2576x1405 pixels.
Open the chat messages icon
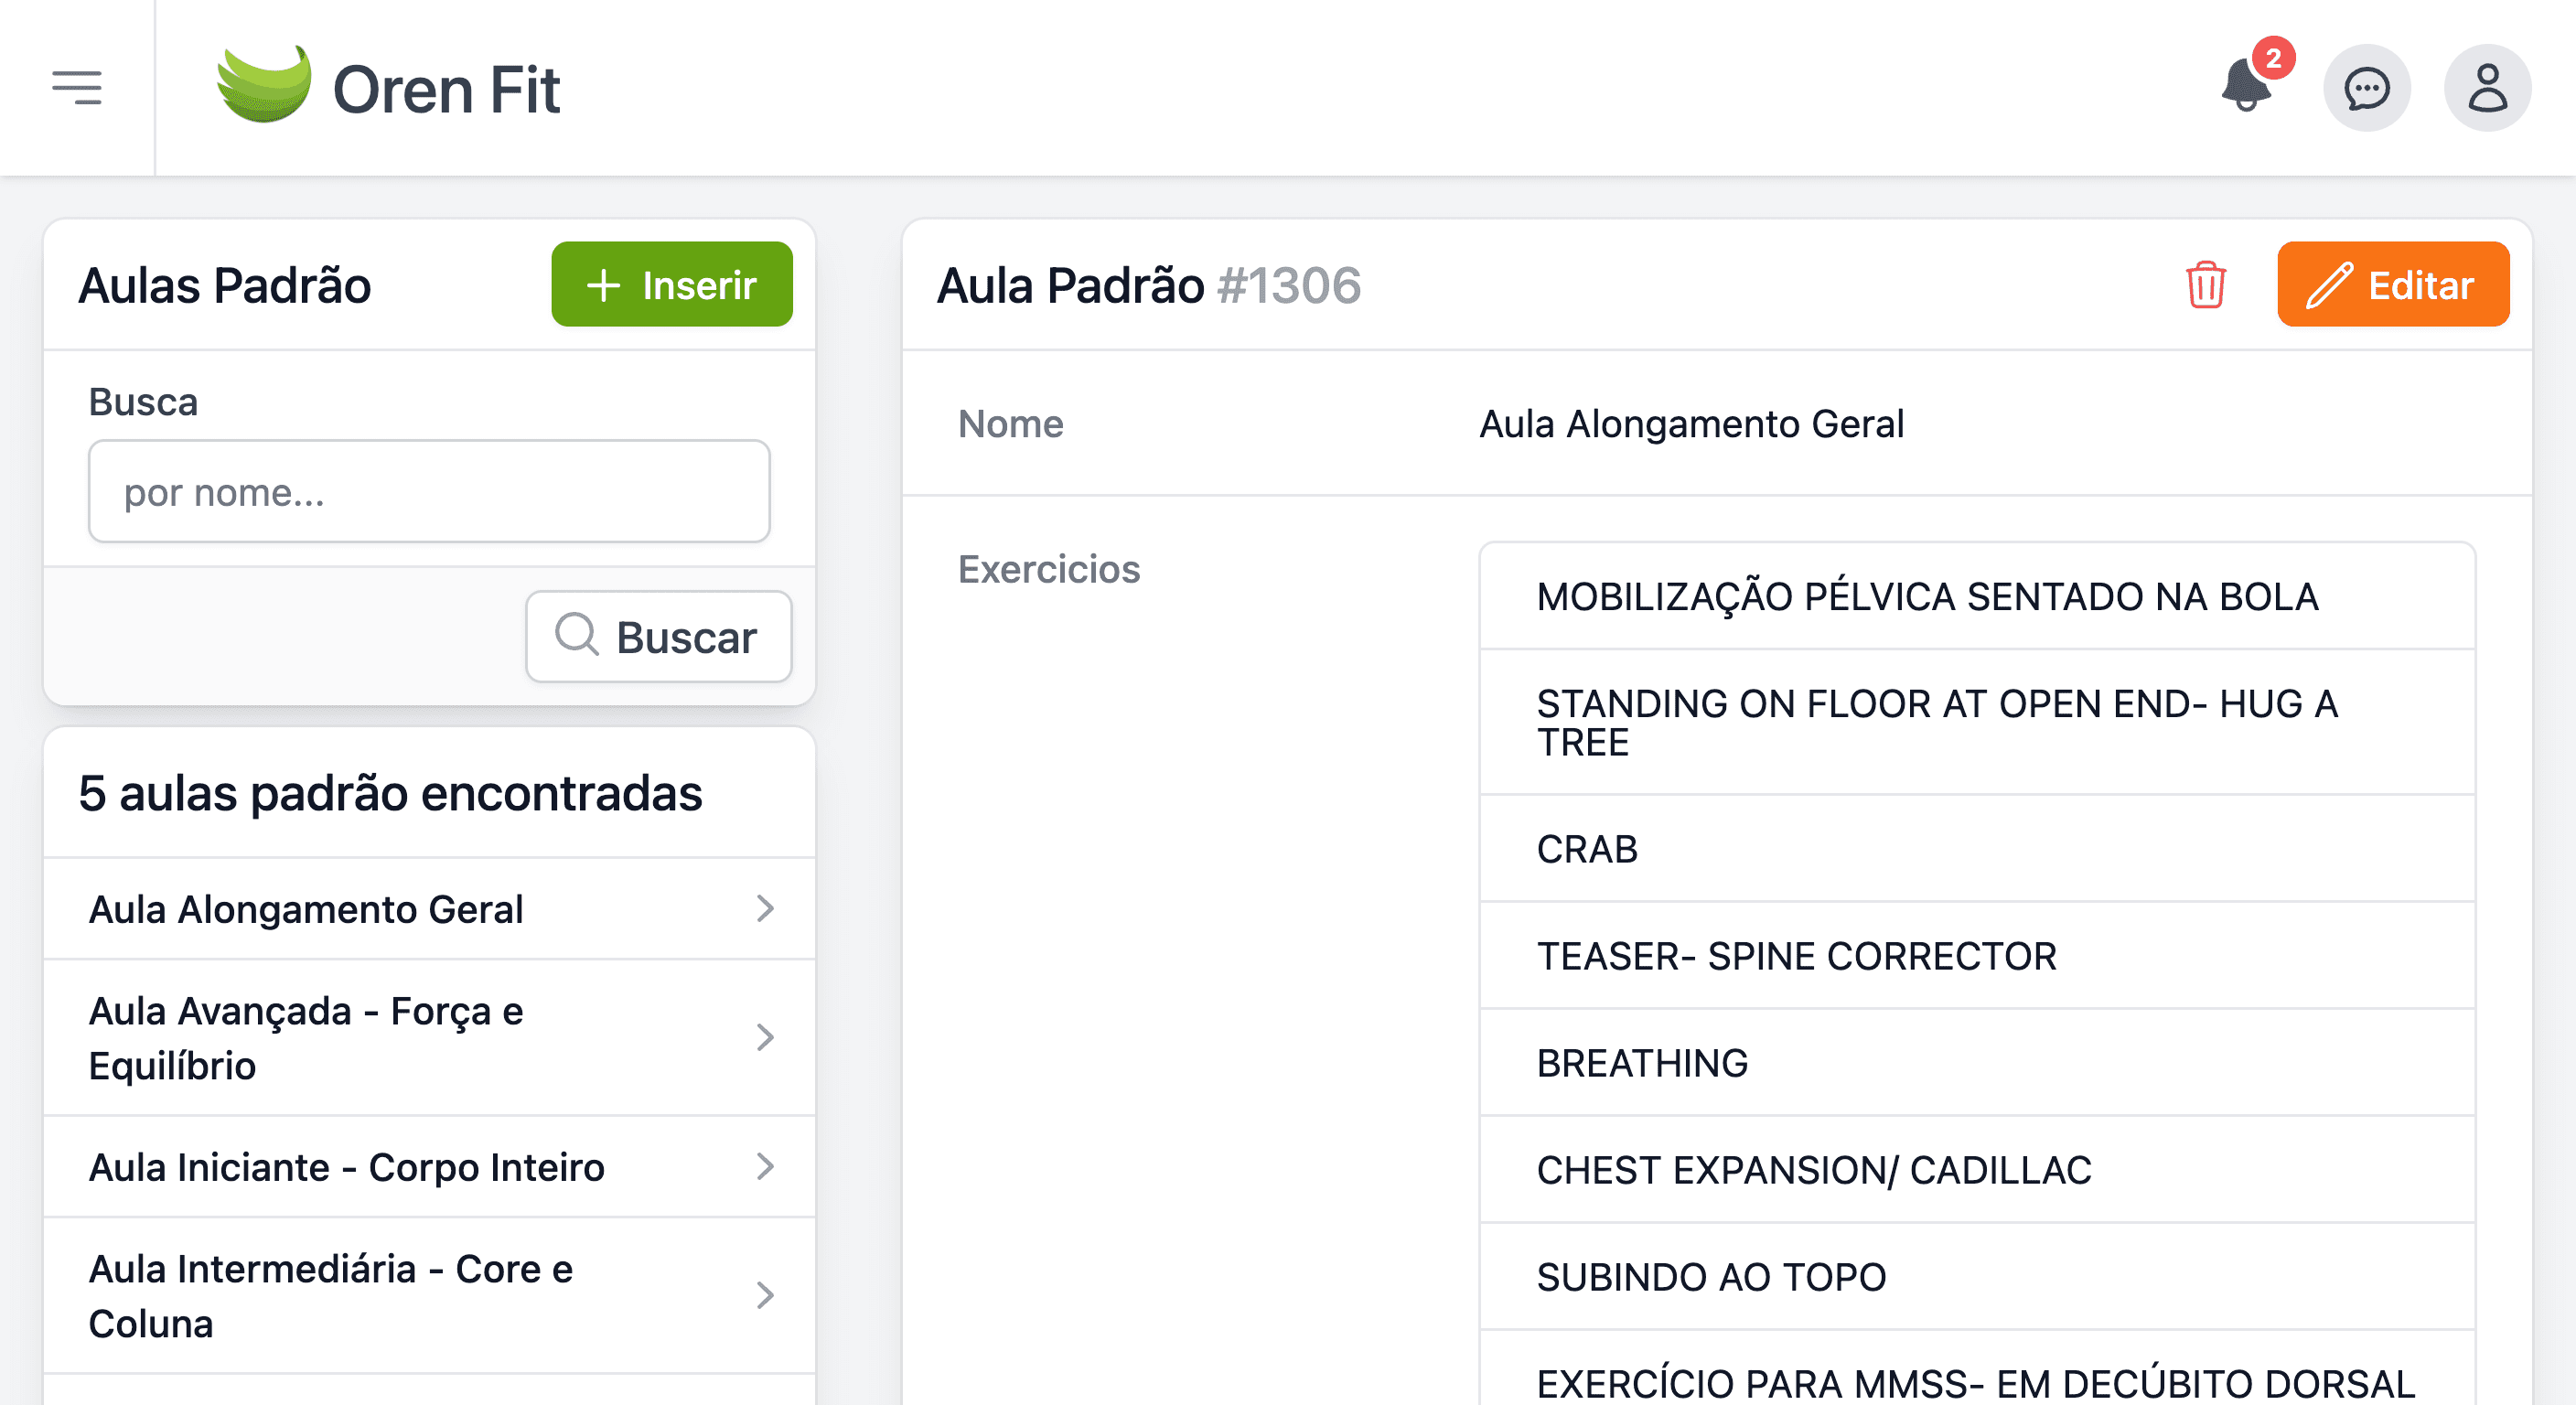(2366, 88)
